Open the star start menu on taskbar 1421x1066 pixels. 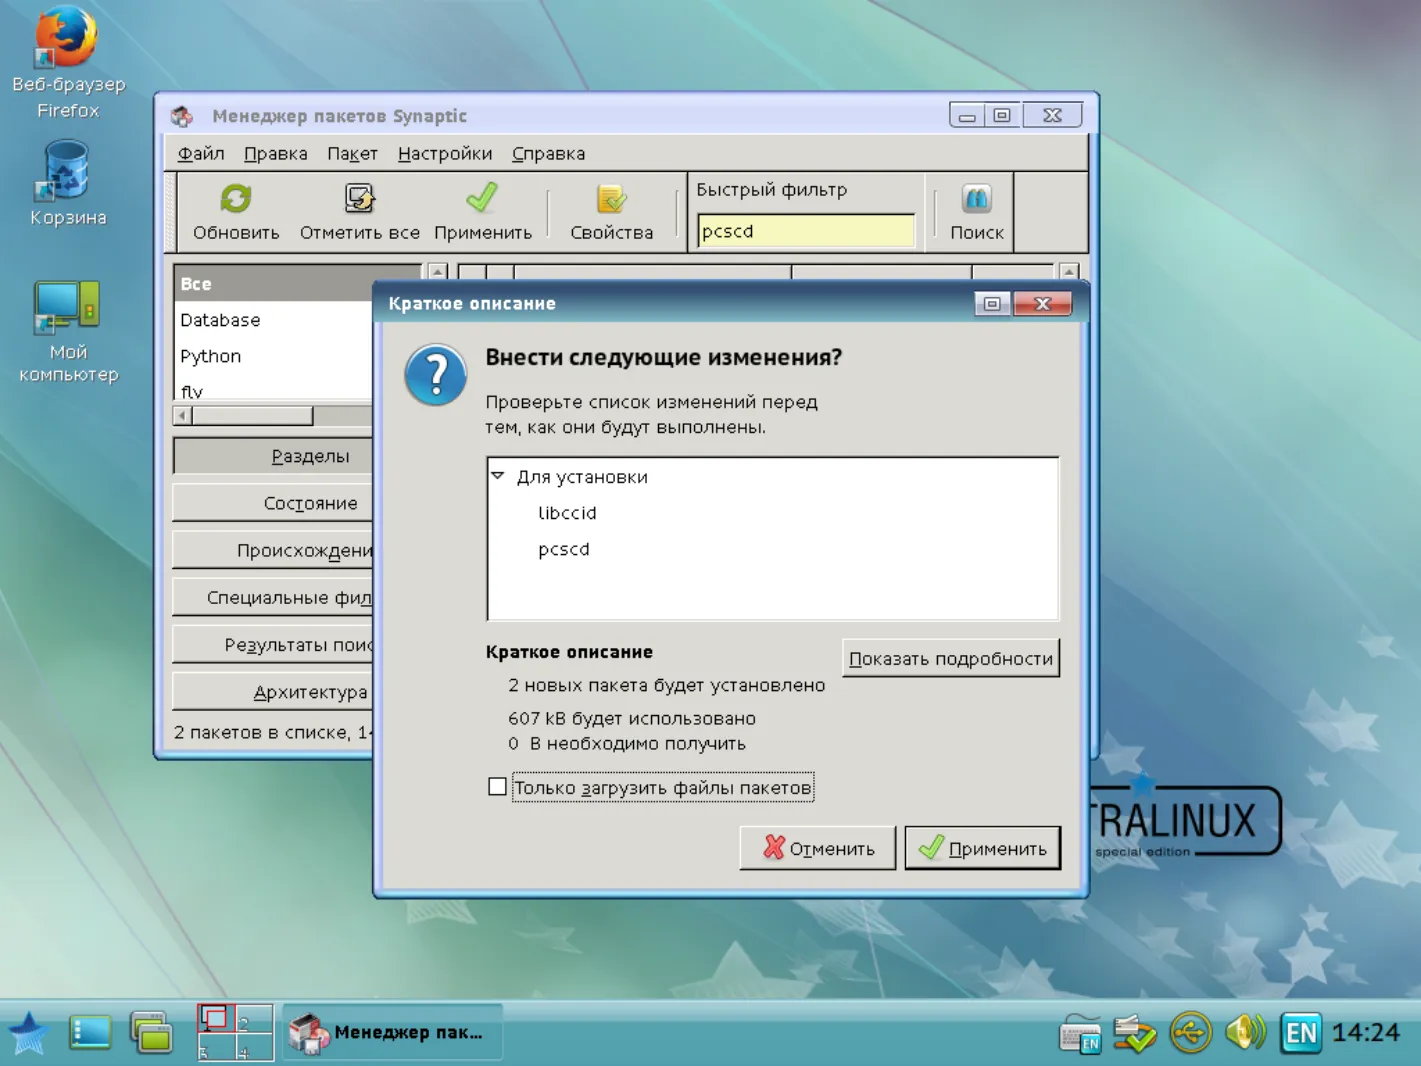tap(28, 1033)
